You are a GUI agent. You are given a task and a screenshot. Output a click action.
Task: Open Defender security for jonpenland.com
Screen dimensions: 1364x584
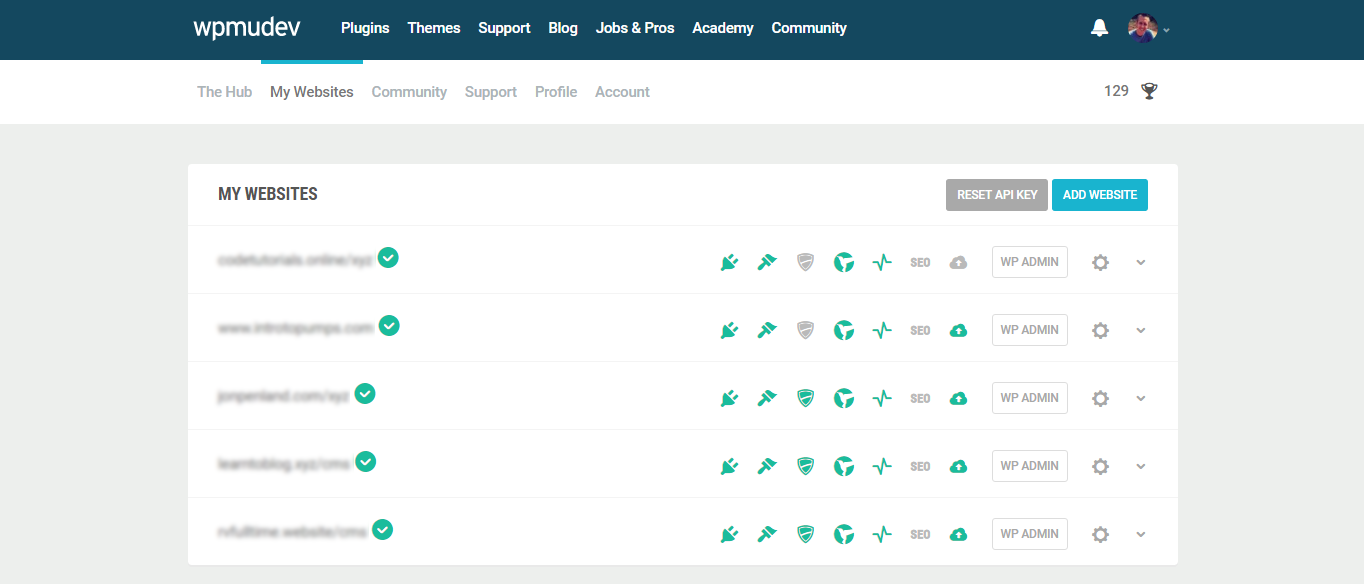point(805,398)
